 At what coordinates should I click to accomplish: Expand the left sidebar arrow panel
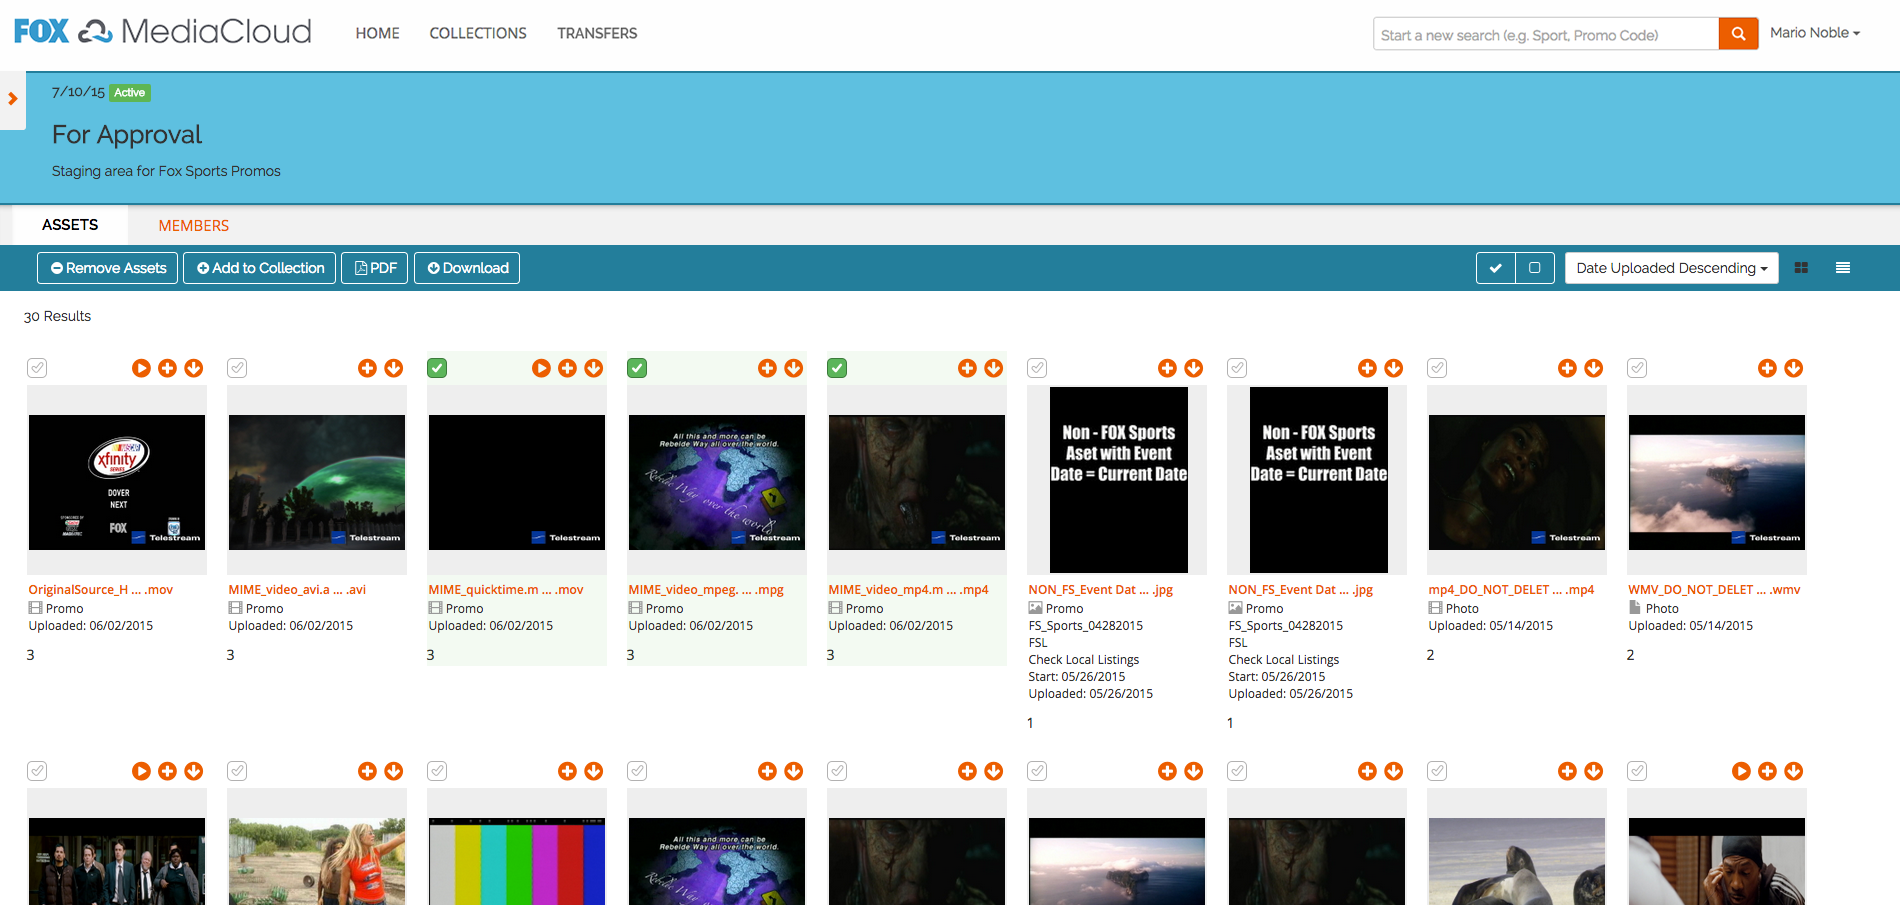(13, 99)
